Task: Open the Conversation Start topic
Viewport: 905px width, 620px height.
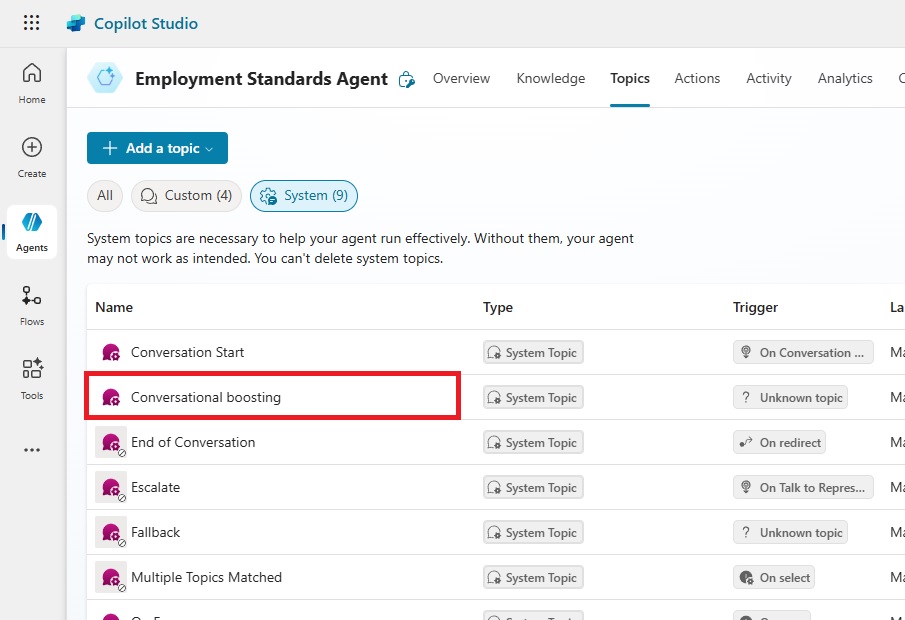Action: pos(187,352)
